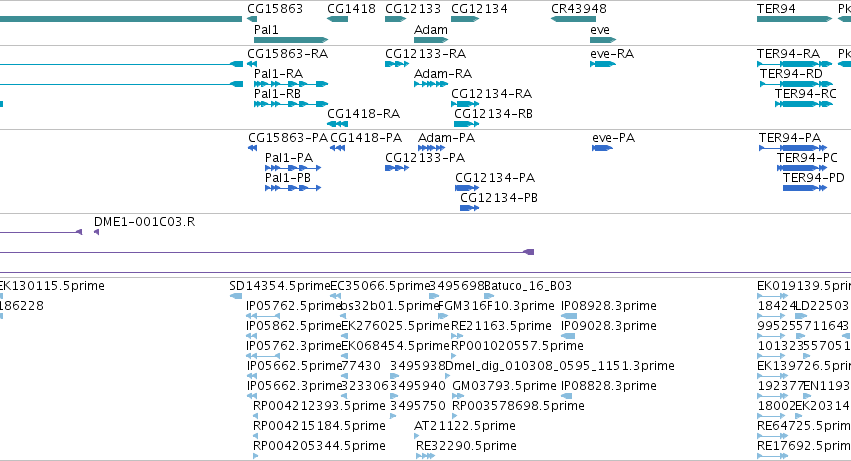The width and height of the screenshot is (851, 461).
Task: Select the GM03793.5prime EST label
Action: coord(504,386)
